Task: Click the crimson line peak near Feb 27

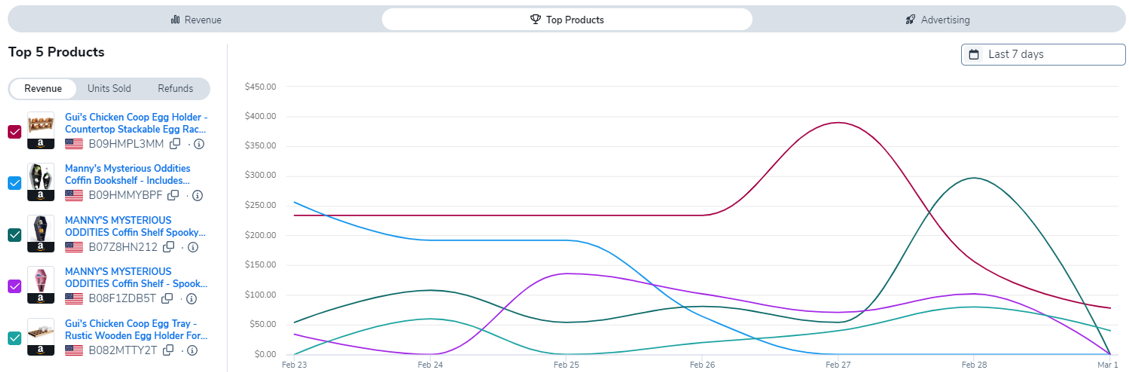Action: (x=837, y=122)
